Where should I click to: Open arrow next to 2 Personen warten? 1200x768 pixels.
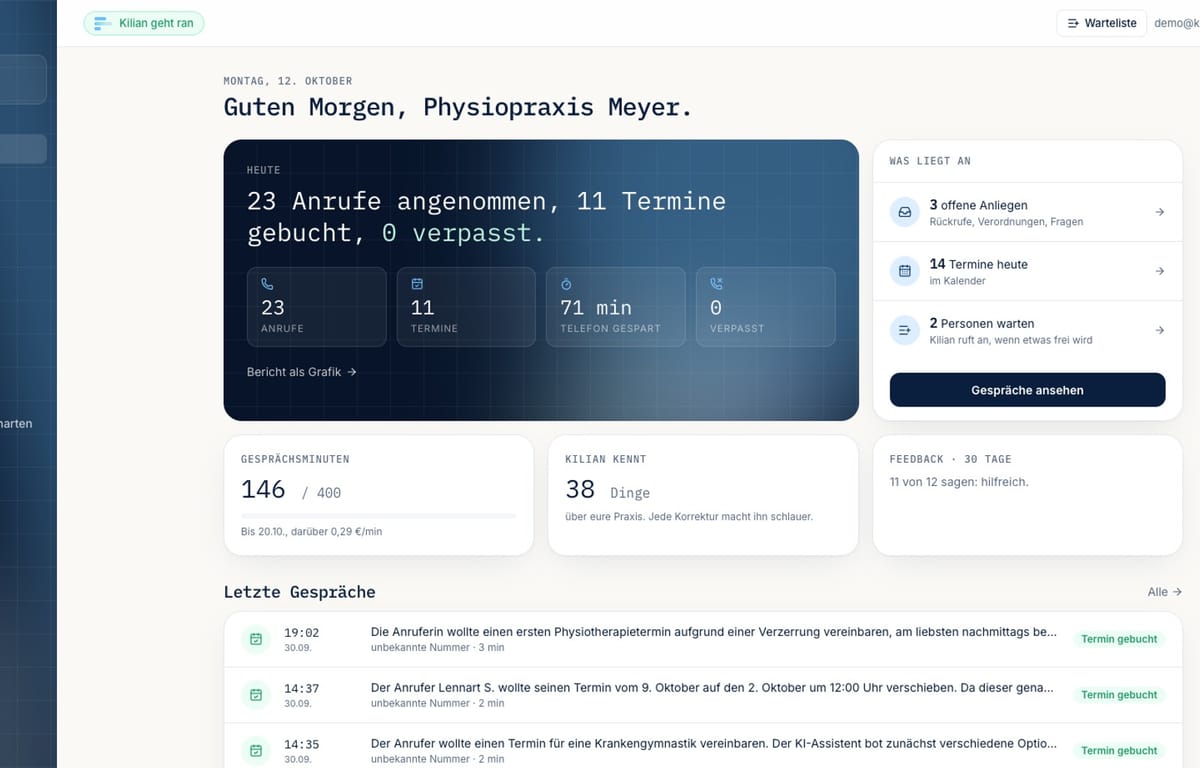(1159, 330)
